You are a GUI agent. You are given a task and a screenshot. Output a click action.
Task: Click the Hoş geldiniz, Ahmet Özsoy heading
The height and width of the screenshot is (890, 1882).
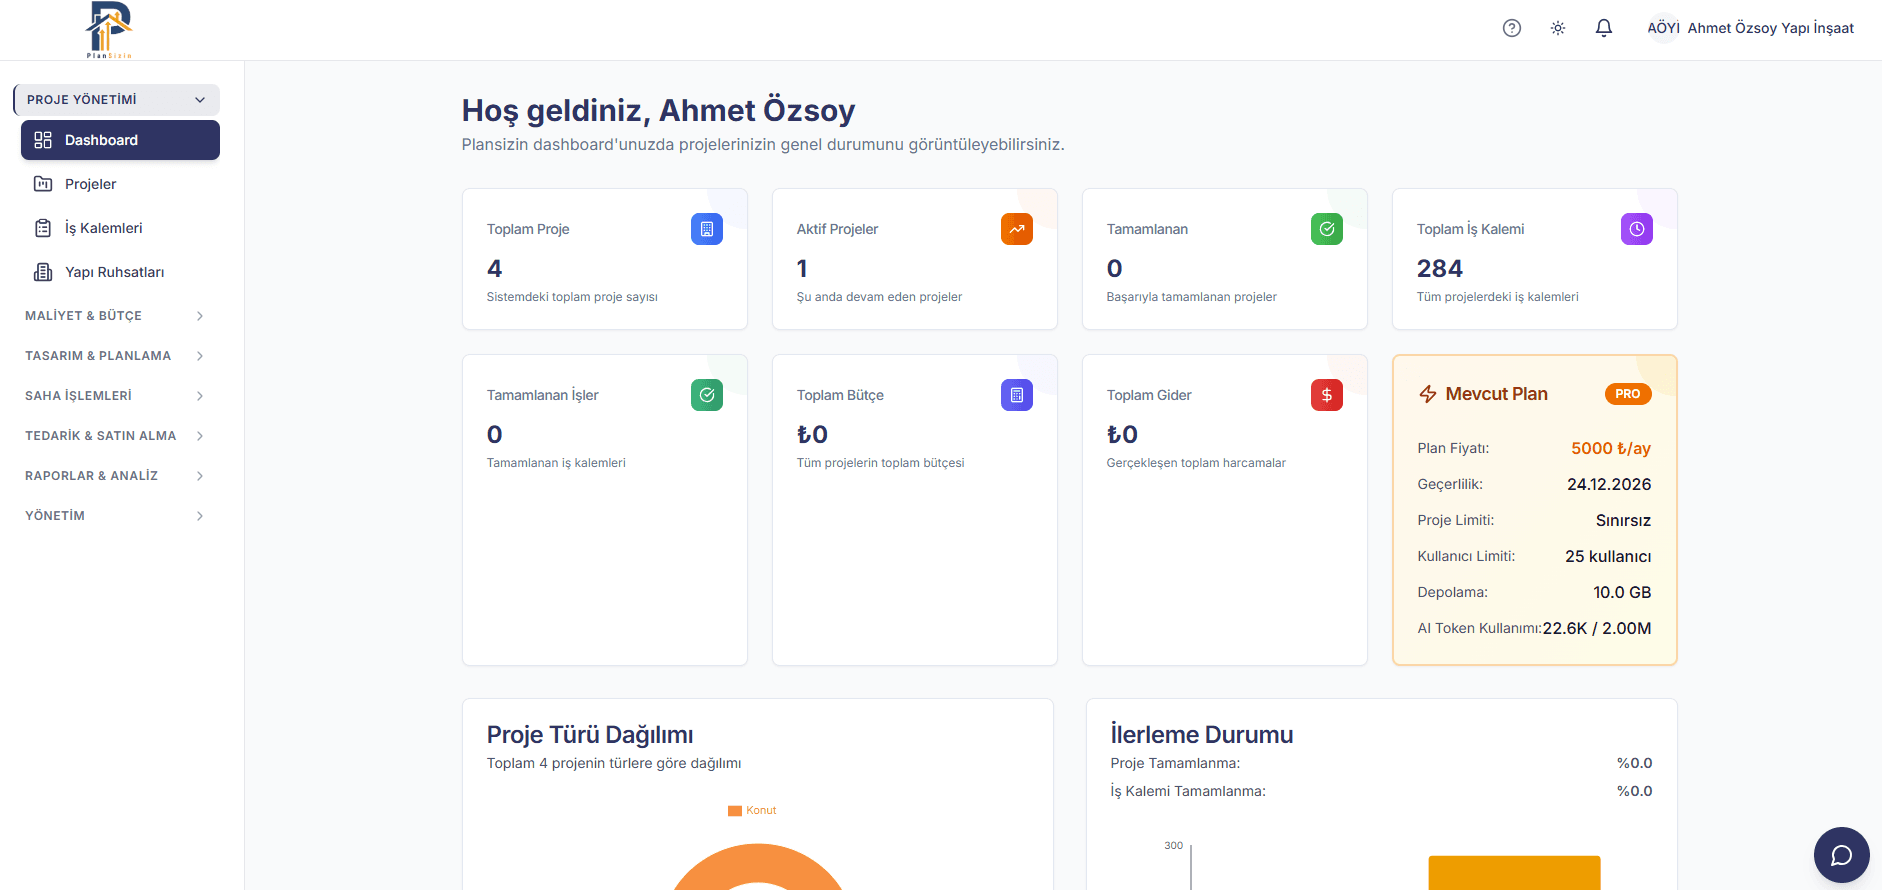(658, 110)
